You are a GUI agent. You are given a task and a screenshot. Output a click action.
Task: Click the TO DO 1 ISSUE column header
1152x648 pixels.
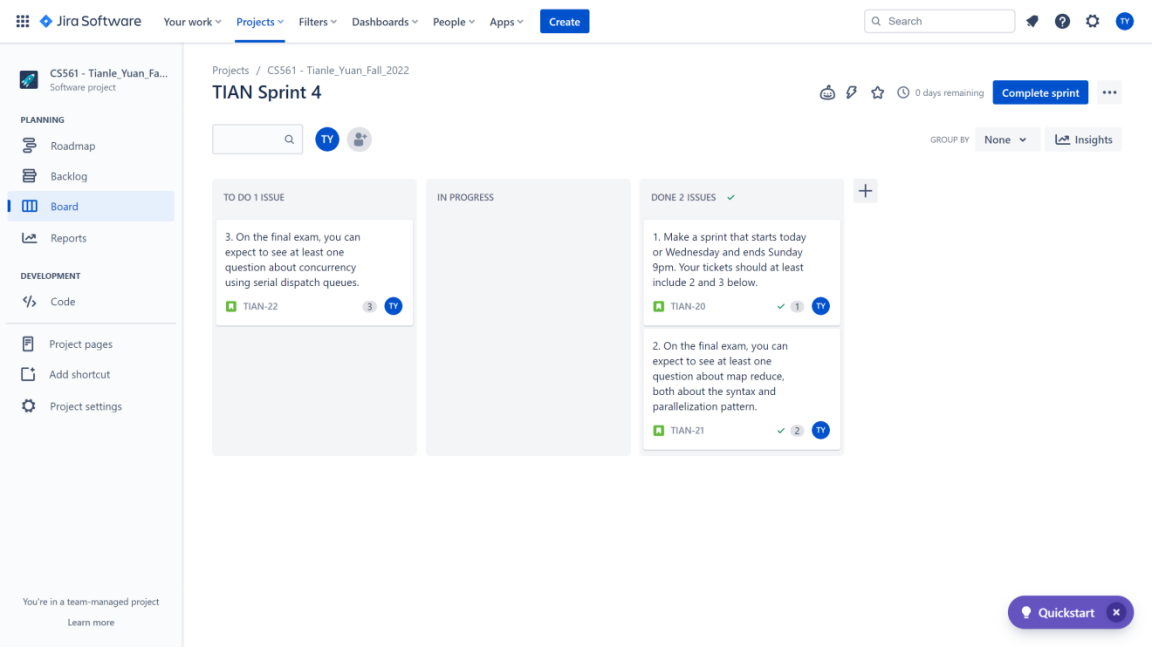(x=254, y=197)
